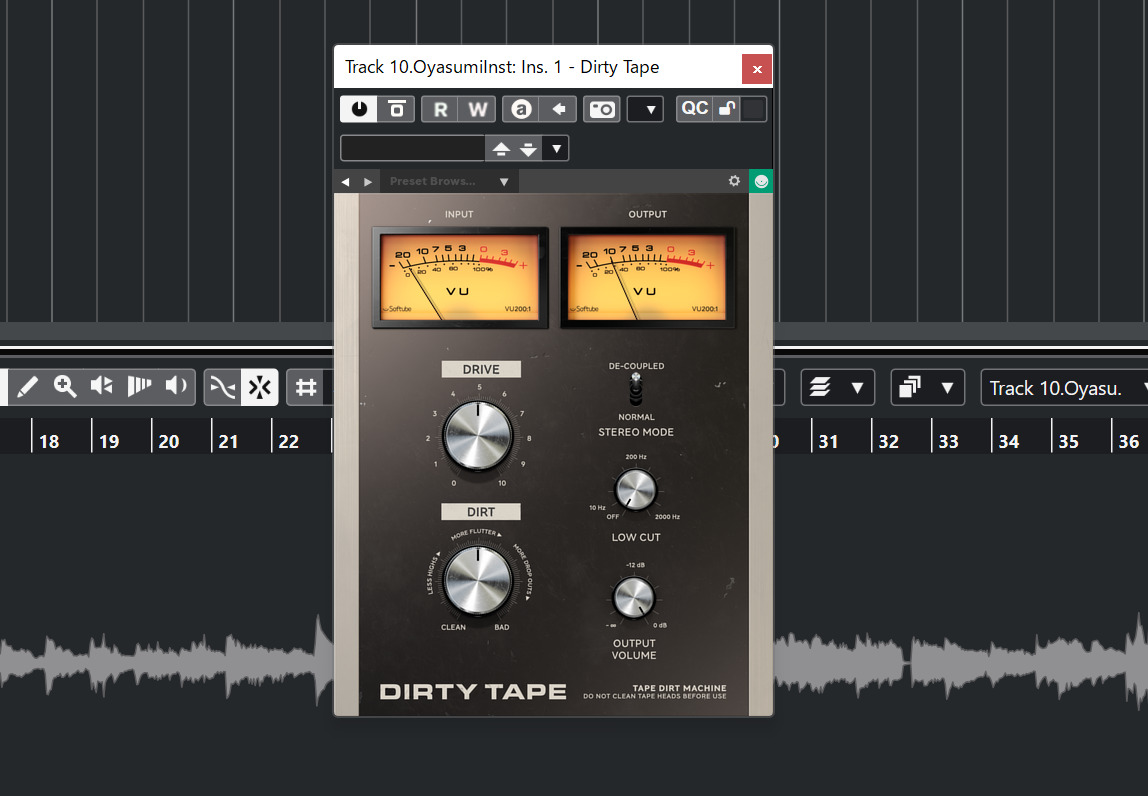Click bar 20 on the ruler

[x=169, y=442]
